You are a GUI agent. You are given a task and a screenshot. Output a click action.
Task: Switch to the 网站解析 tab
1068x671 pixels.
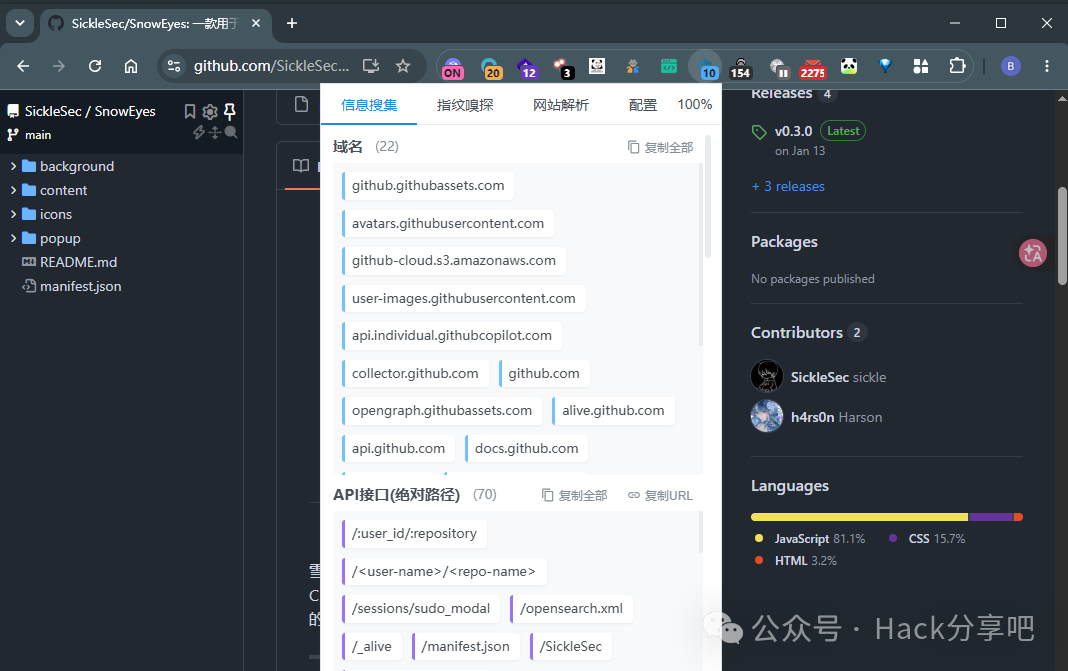pos(561,105)
